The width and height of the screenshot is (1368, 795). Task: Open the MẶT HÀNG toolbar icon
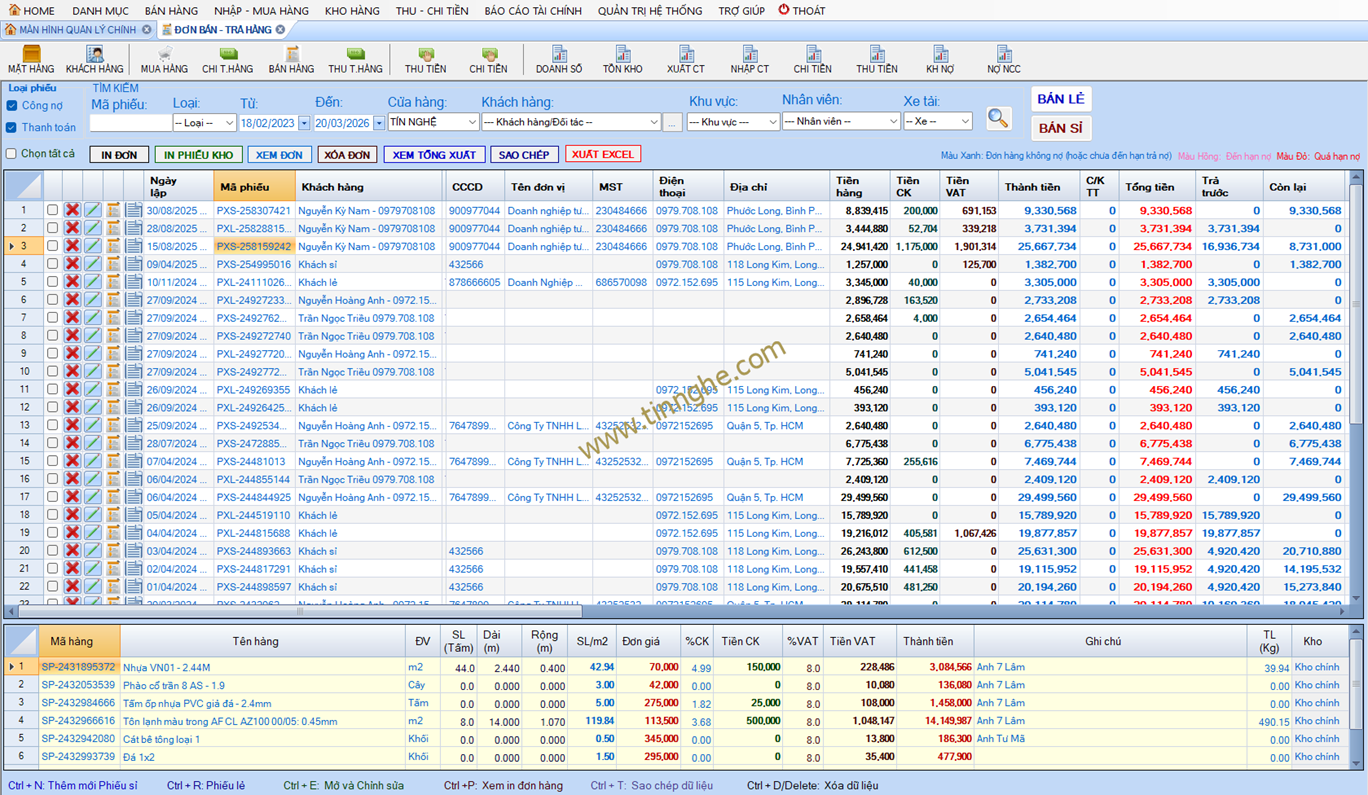pyautogui.click(x=31, y=59)
